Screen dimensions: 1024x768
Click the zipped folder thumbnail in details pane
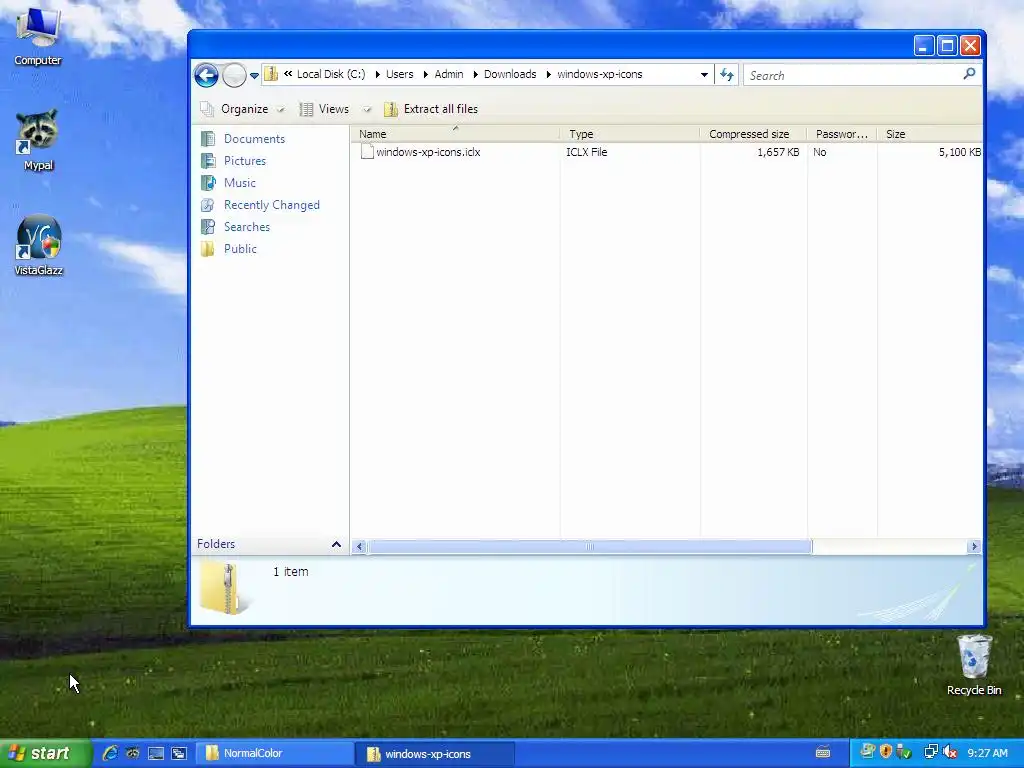coord(224,588)
